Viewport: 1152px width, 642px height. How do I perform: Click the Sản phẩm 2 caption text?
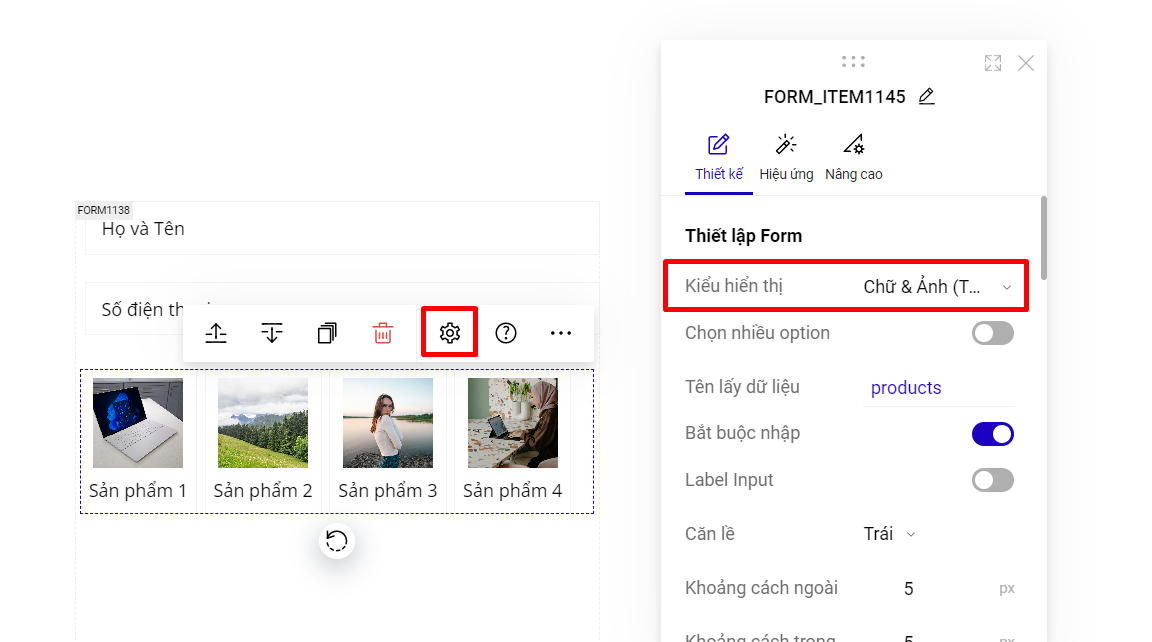[263, 491]
